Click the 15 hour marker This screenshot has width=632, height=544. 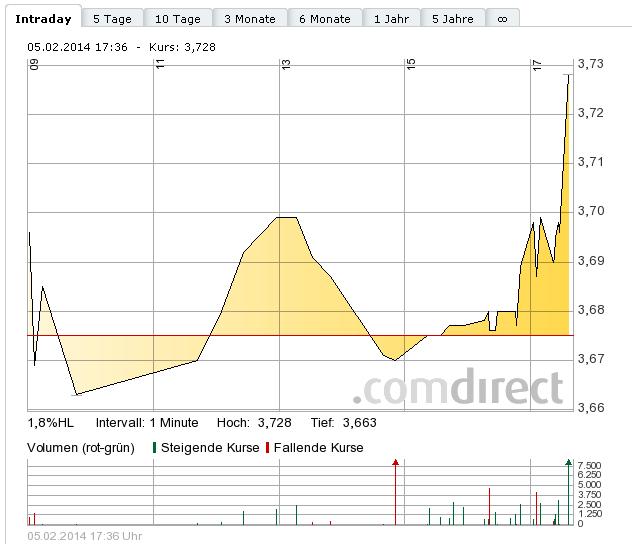[411, 64]
